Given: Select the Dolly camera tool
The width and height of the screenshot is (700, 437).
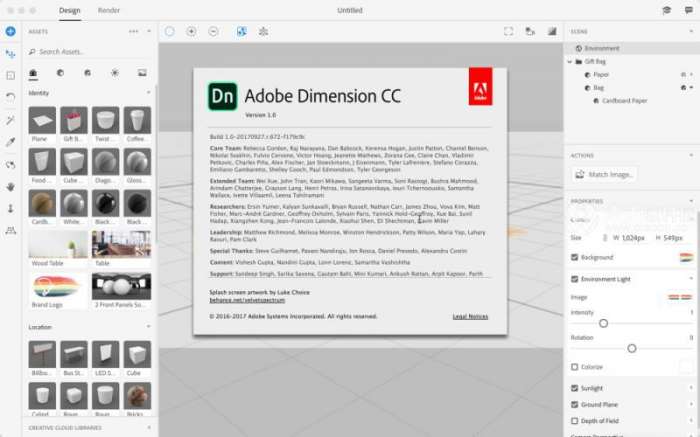Looking at the screenshot, I should point(10,208).
